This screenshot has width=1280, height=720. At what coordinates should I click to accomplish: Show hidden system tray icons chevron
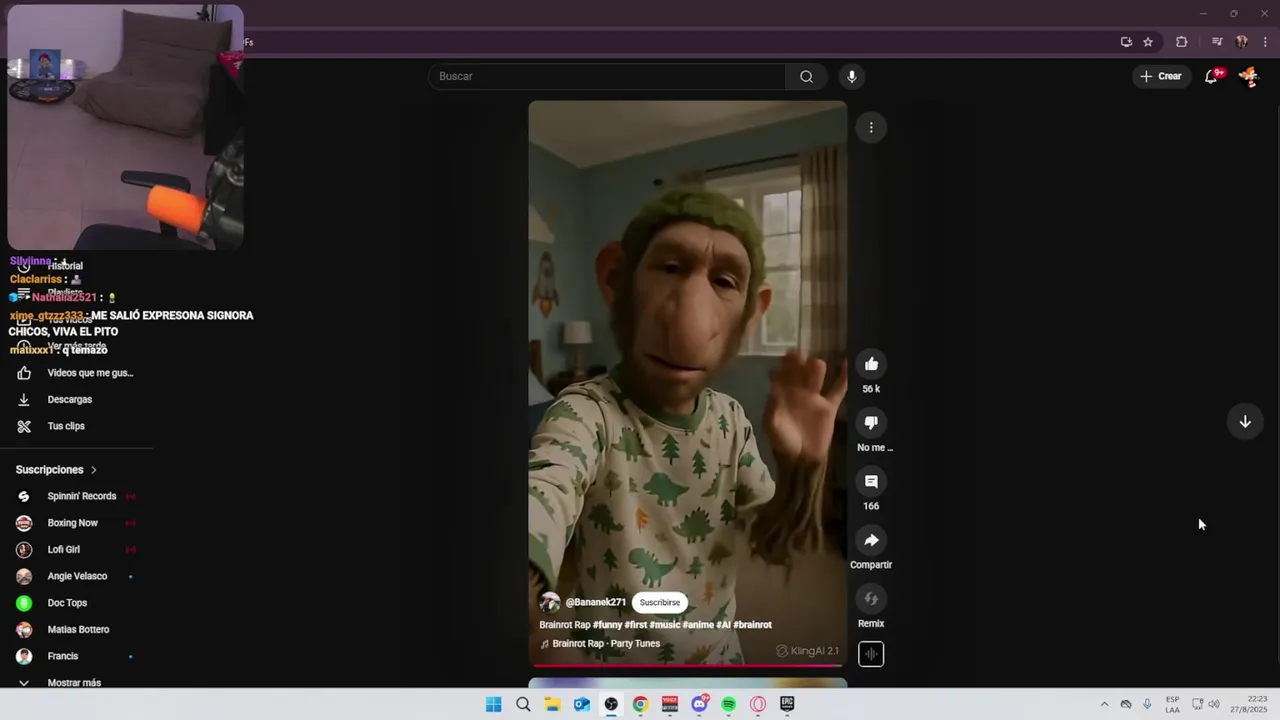1104,704
